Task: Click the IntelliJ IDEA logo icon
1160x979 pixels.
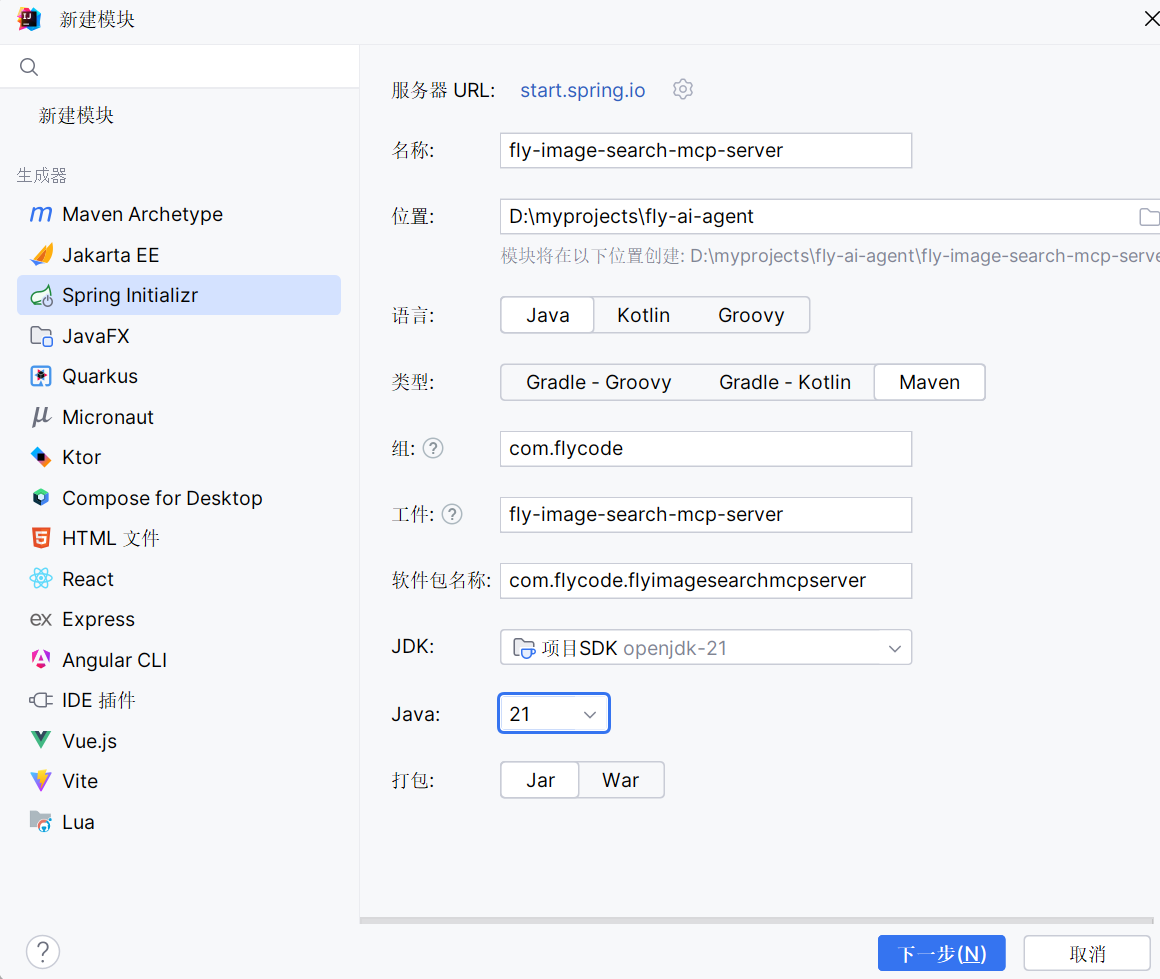Action: (x=29, y=19)
